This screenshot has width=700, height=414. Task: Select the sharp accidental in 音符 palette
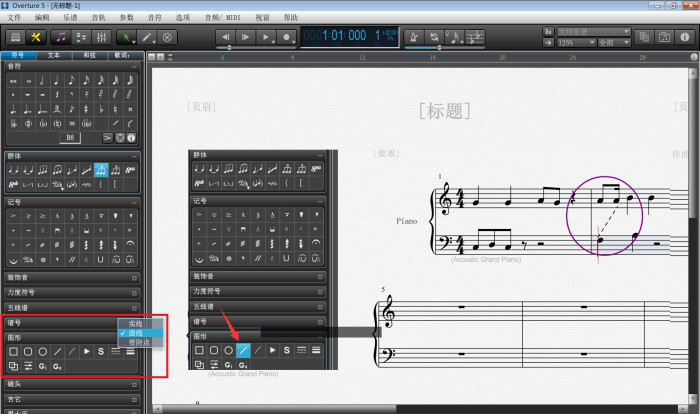point(86,109)
